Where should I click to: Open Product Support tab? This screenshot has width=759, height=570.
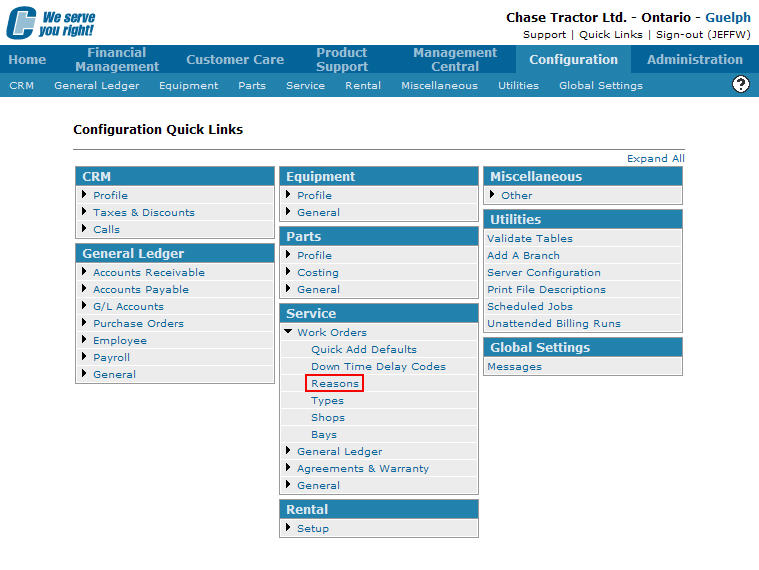[342, 60]
